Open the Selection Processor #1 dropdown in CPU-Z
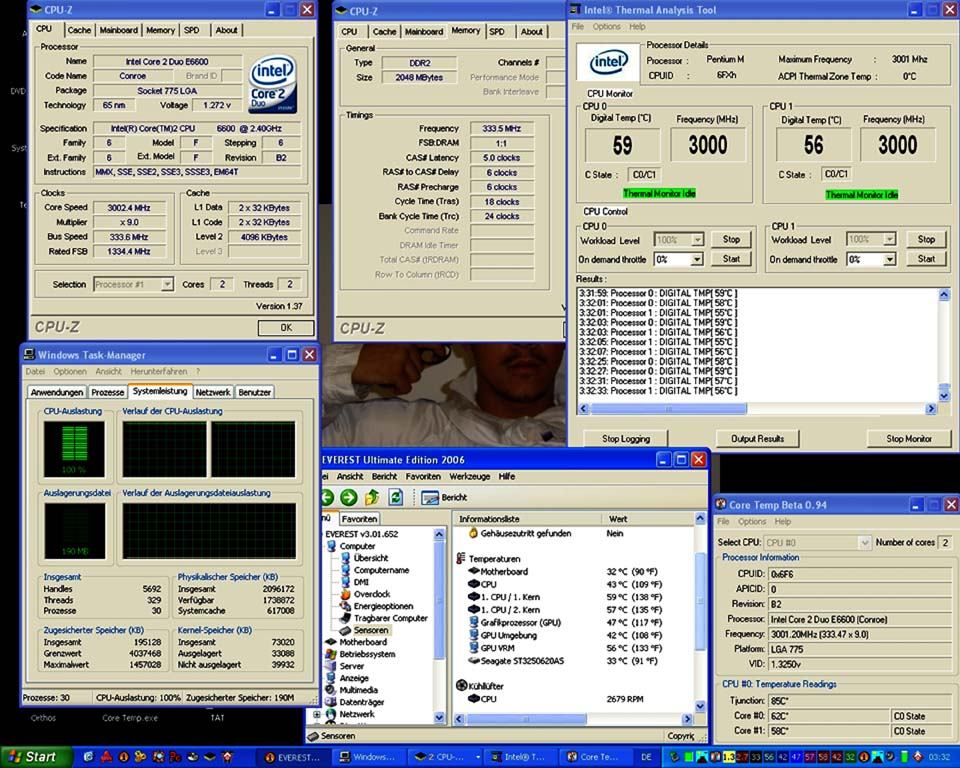The image size is (960, 768). (x=167, y=284)
